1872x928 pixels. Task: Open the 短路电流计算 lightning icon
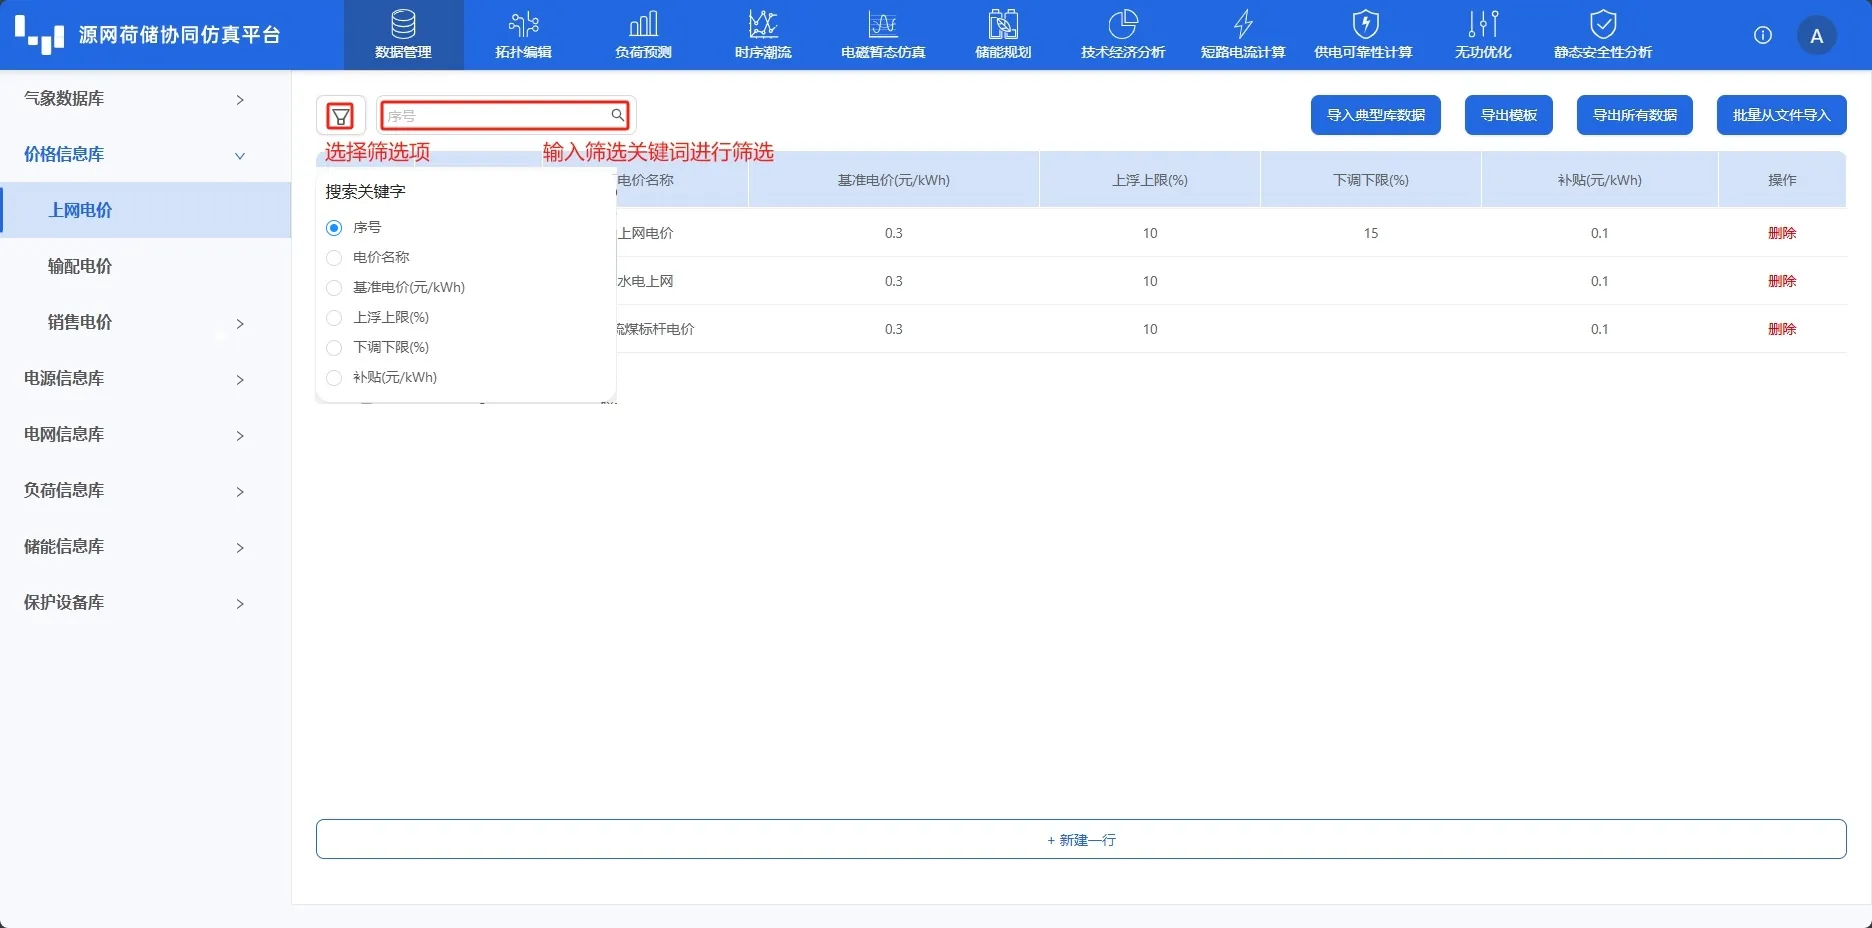(x=1243, y=24)
